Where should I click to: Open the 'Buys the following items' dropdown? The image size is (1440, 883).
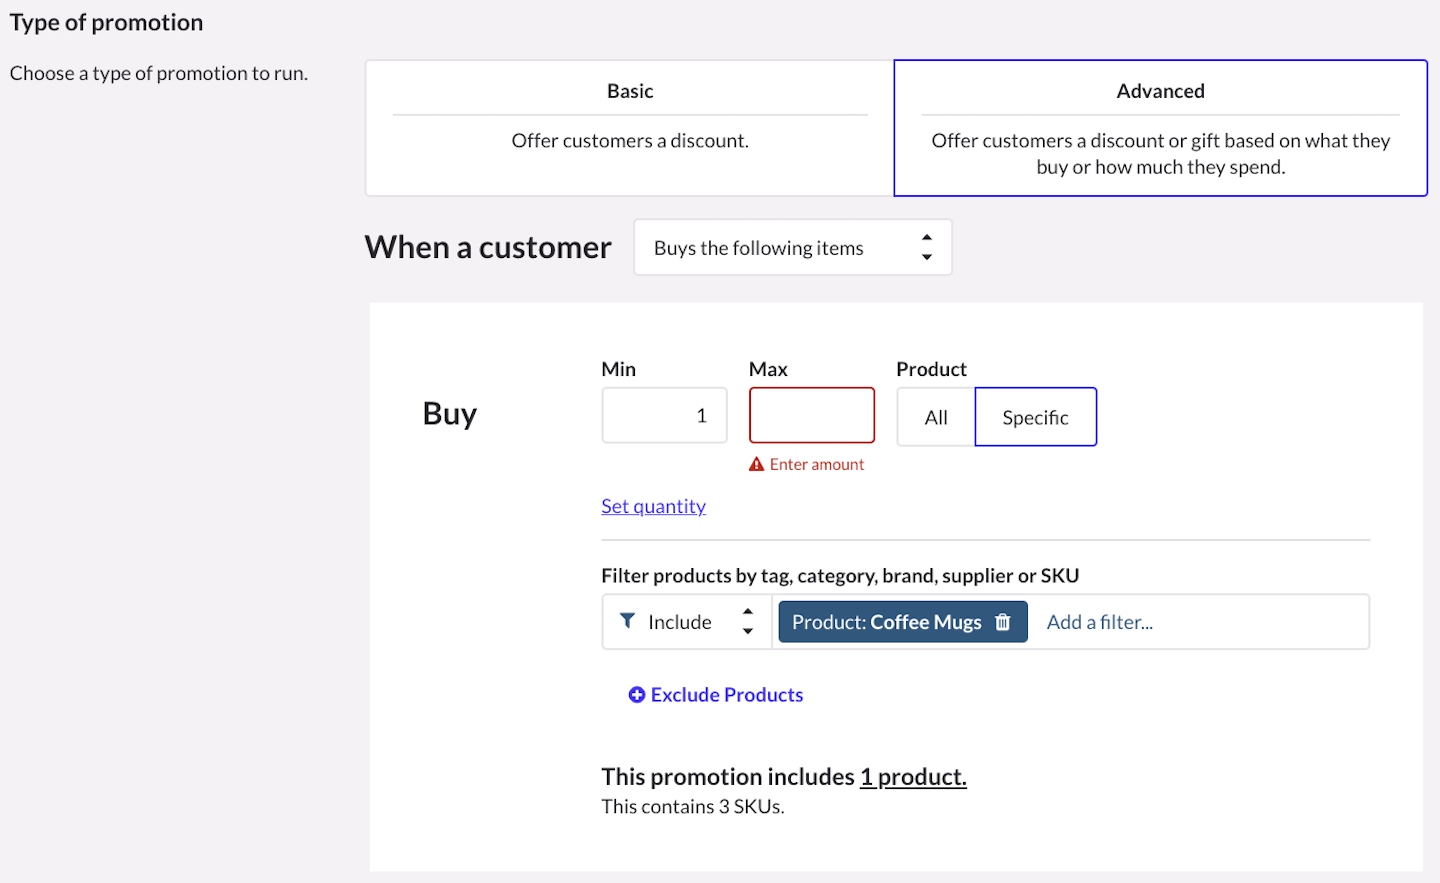793,247
